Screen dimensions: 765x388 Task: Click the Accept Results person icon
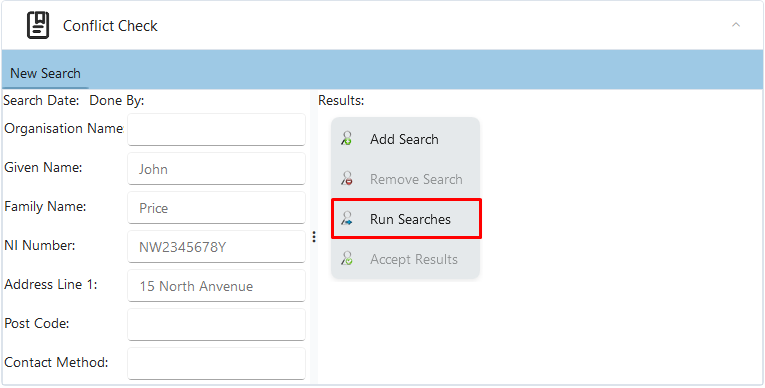[346, 259]
